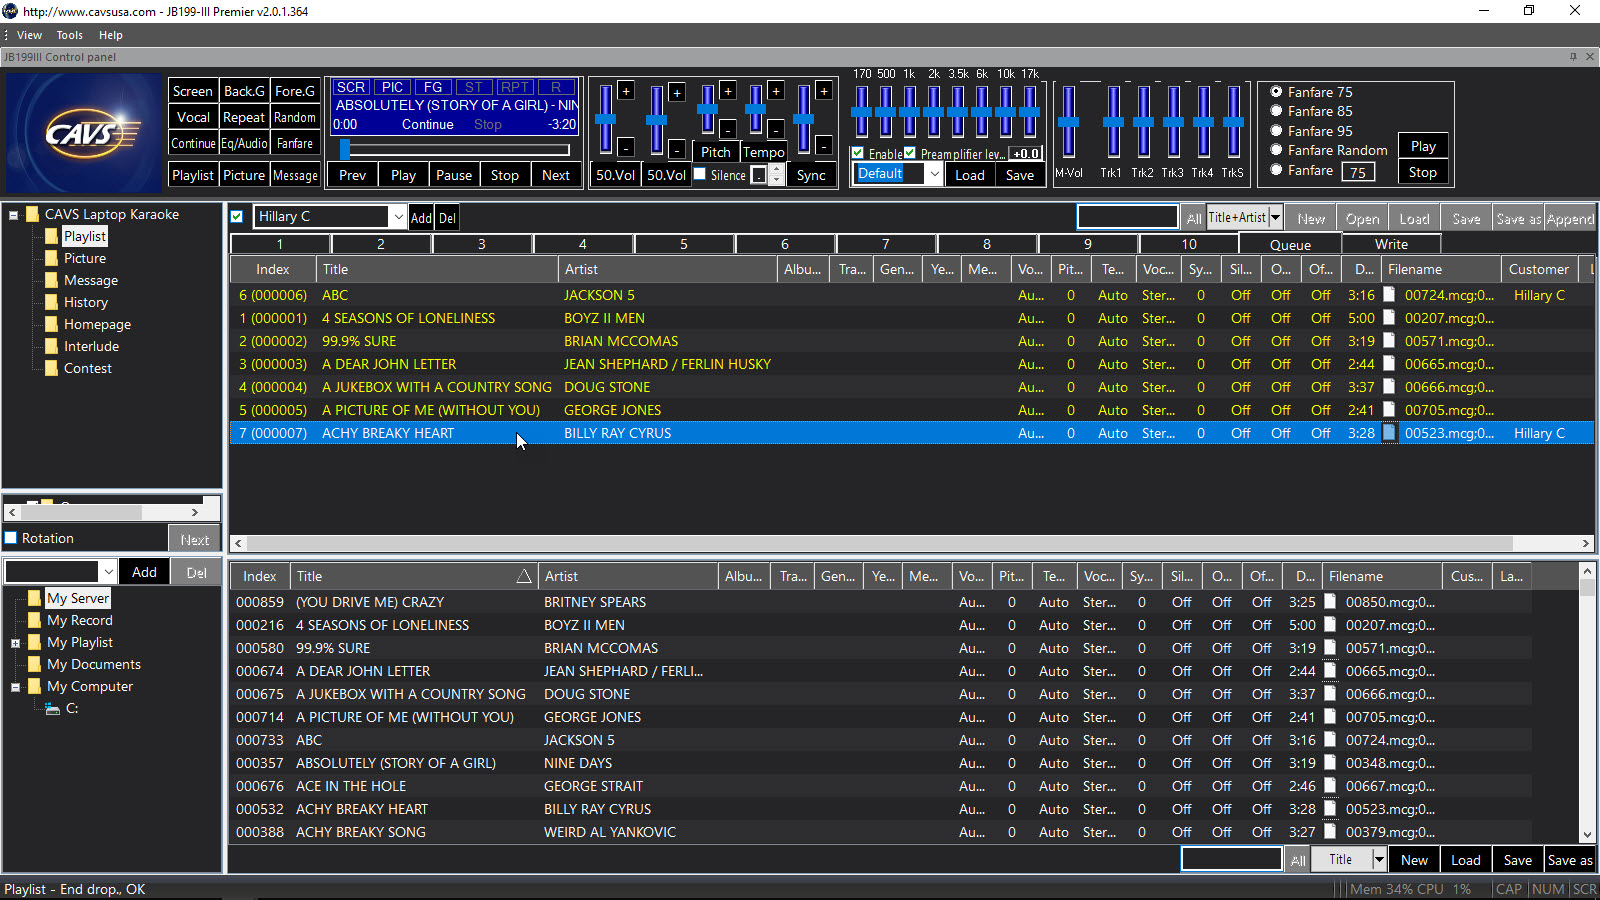The width and height of the screenshot is (1600, 900).
Task: Select the Fanfare 95 radio button
Action: click(x=1276, y=131)
